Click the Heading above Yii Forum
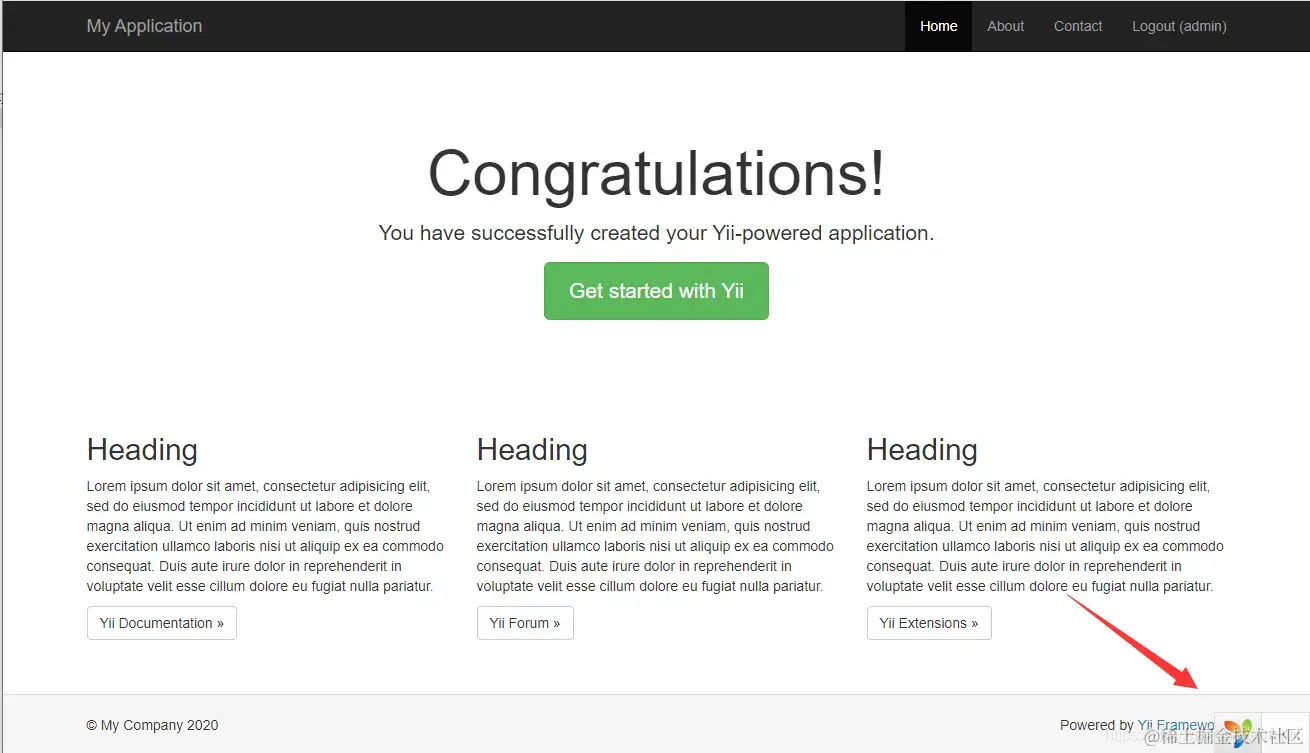 tap(532, 450)
